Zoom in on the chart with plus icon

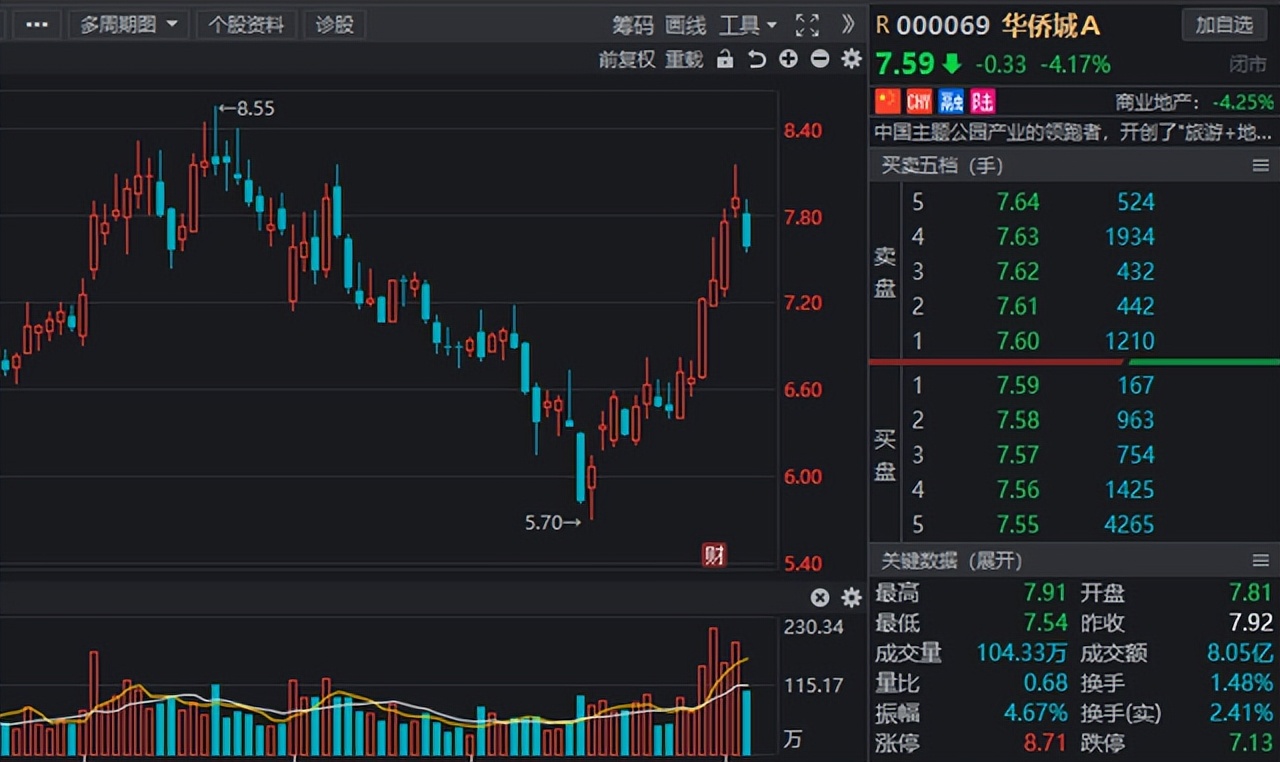pos(788,60)
